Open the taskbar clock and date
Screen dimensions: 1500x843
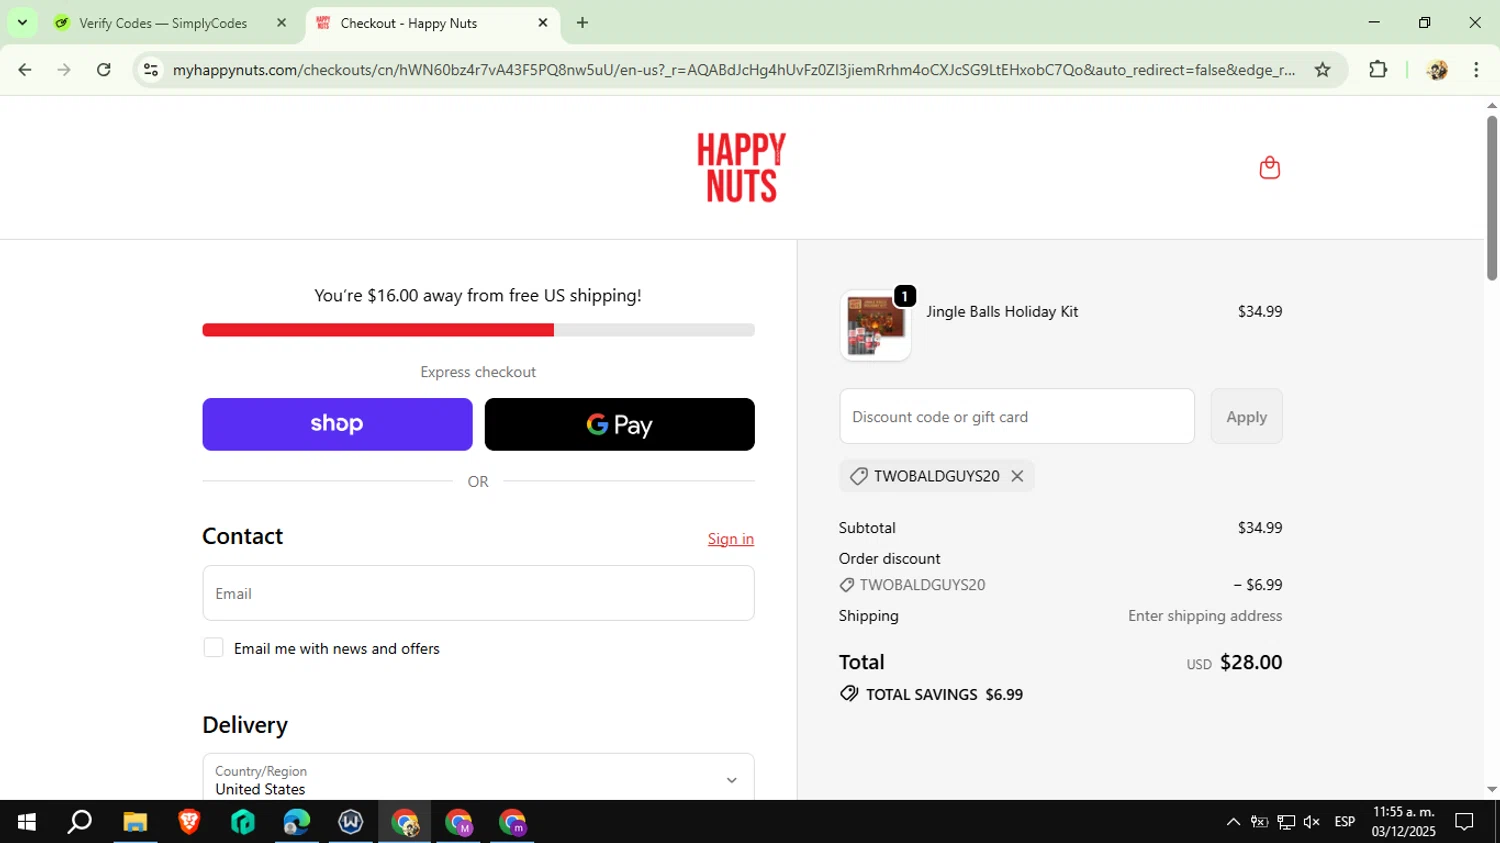click(1403, 822)
